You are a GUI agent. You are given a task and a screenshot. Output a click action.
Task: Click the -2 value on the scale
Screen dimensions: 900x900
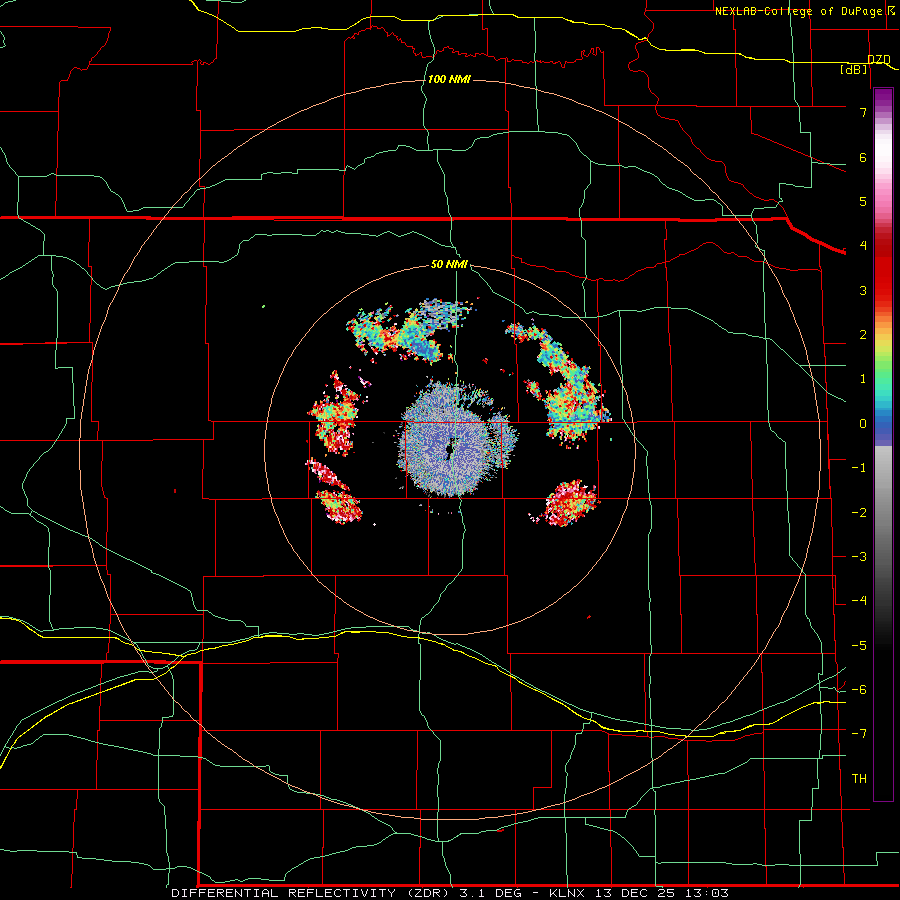click(x=859, y=513)
